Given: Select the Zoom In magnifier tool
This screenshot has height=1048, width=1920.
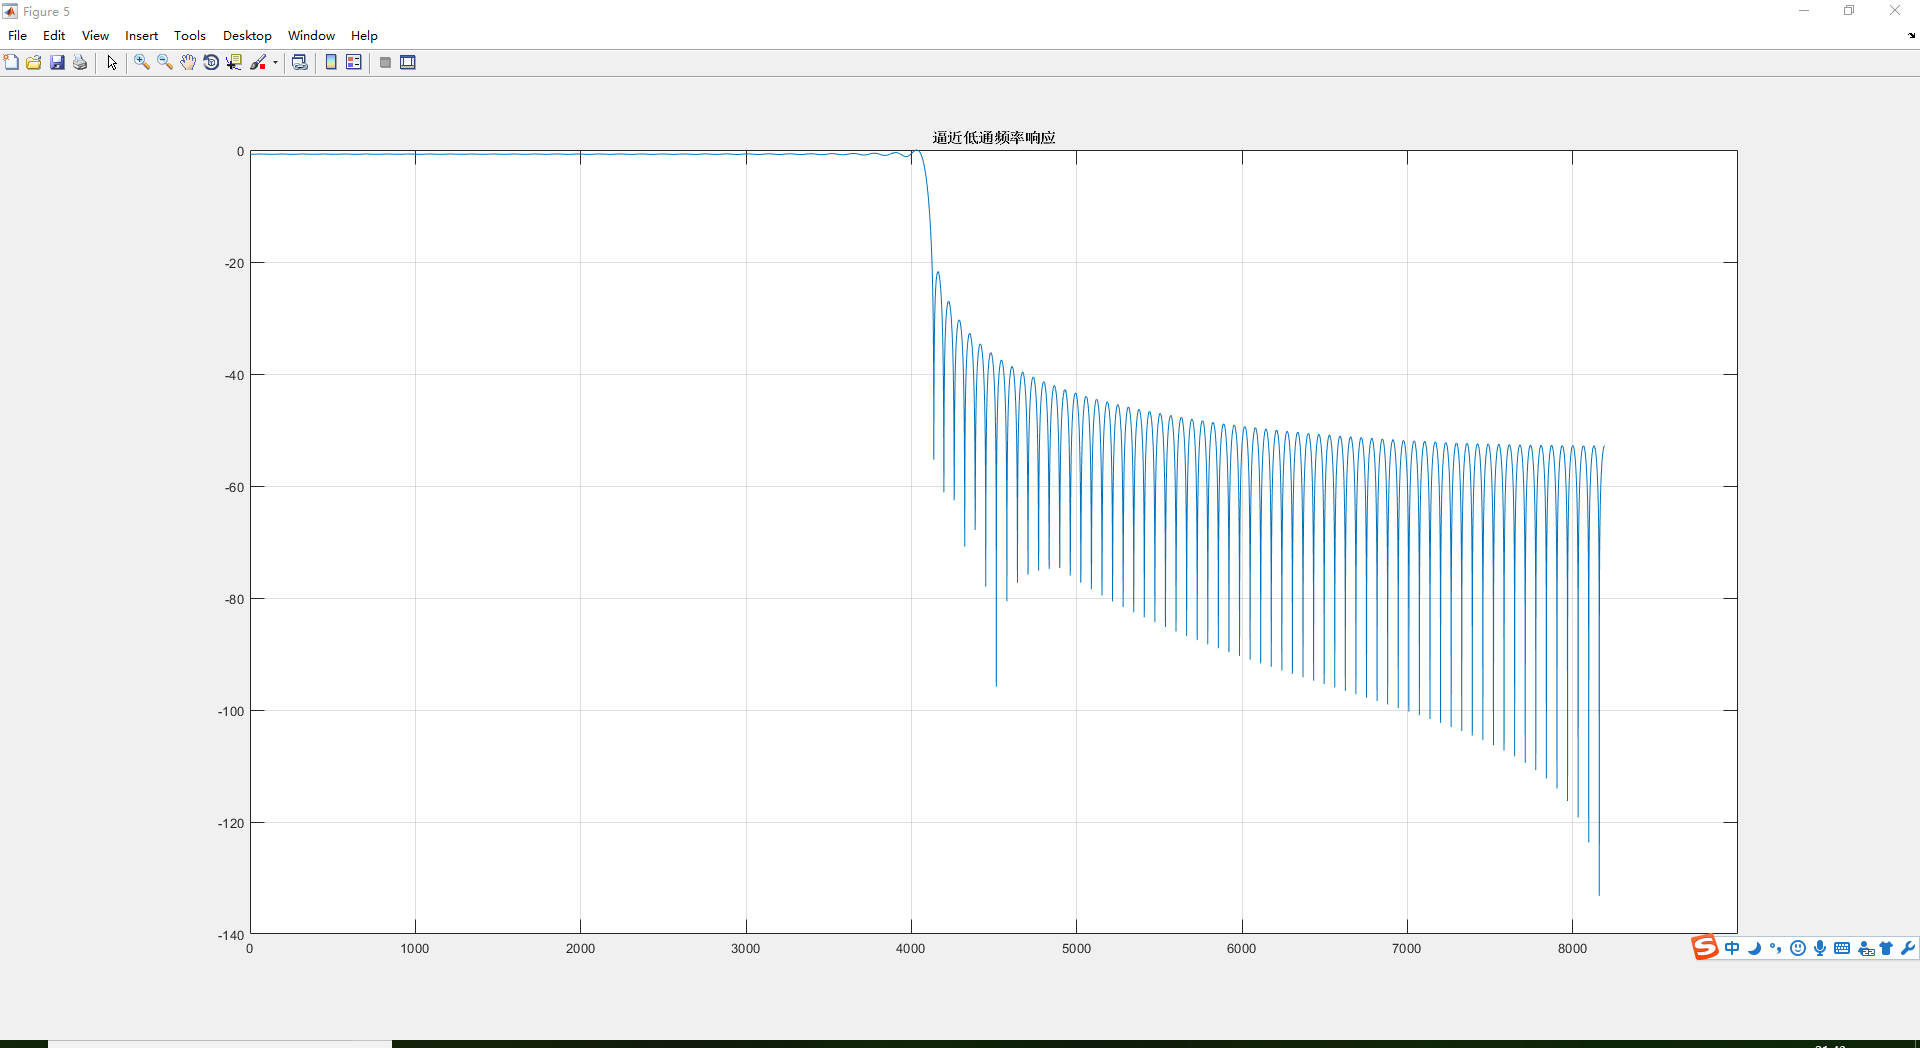Looking at the screenshot, I should point(142,63).
